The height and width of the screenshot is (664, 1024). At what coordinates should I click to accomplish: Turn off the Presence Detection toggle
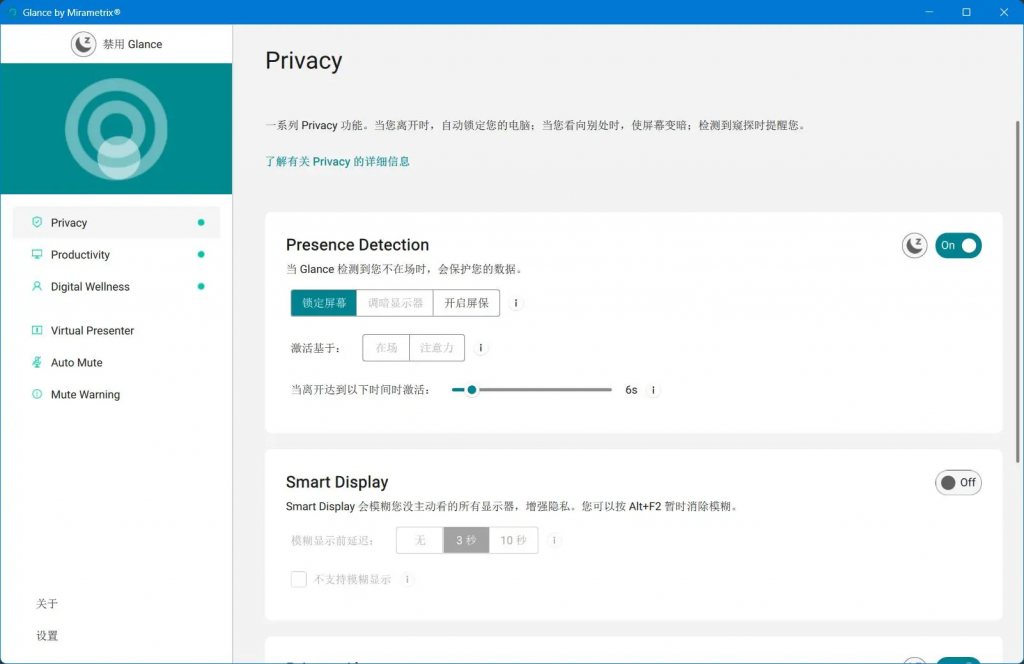(958, 245)
